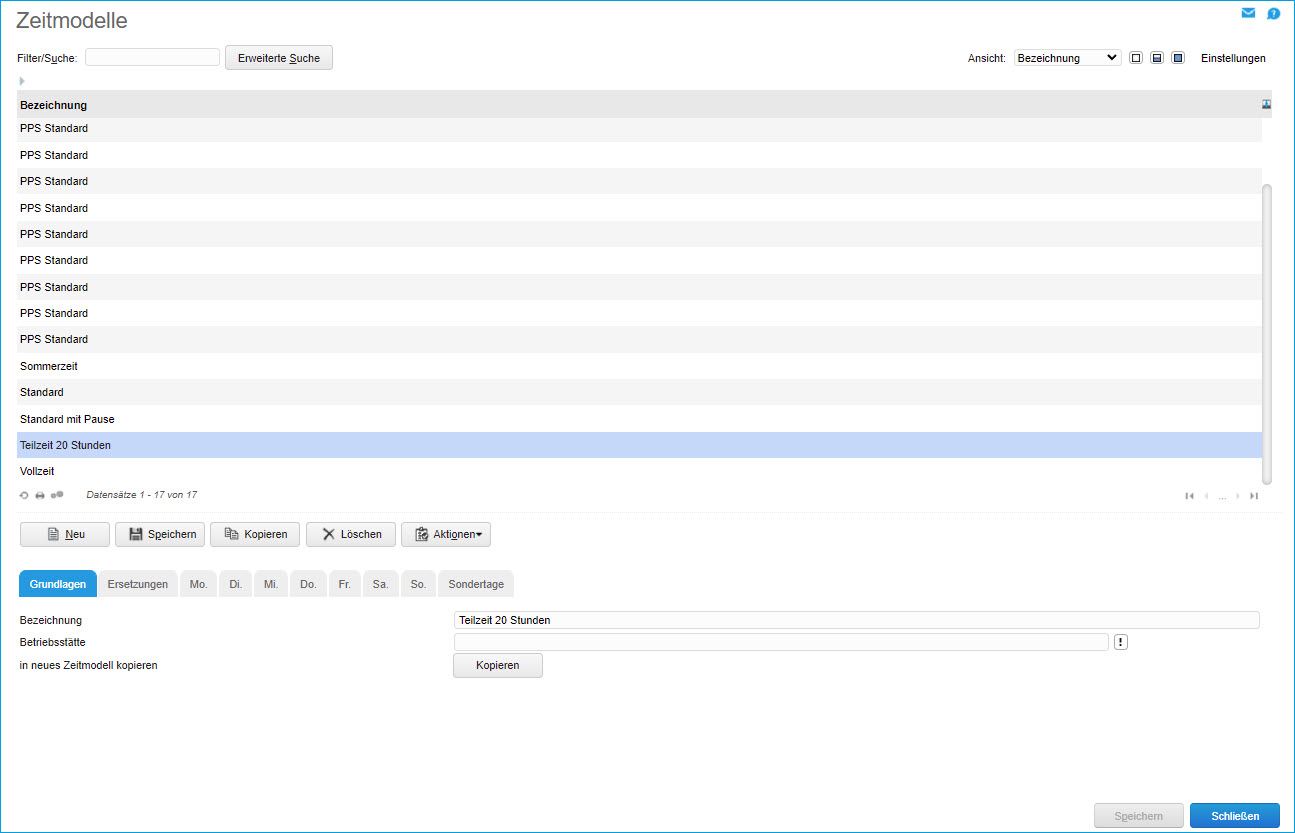Expand the small triangle below Filter/Suche
The width and height of the screenshot is (1295, 833).
[x=22, y=81]
